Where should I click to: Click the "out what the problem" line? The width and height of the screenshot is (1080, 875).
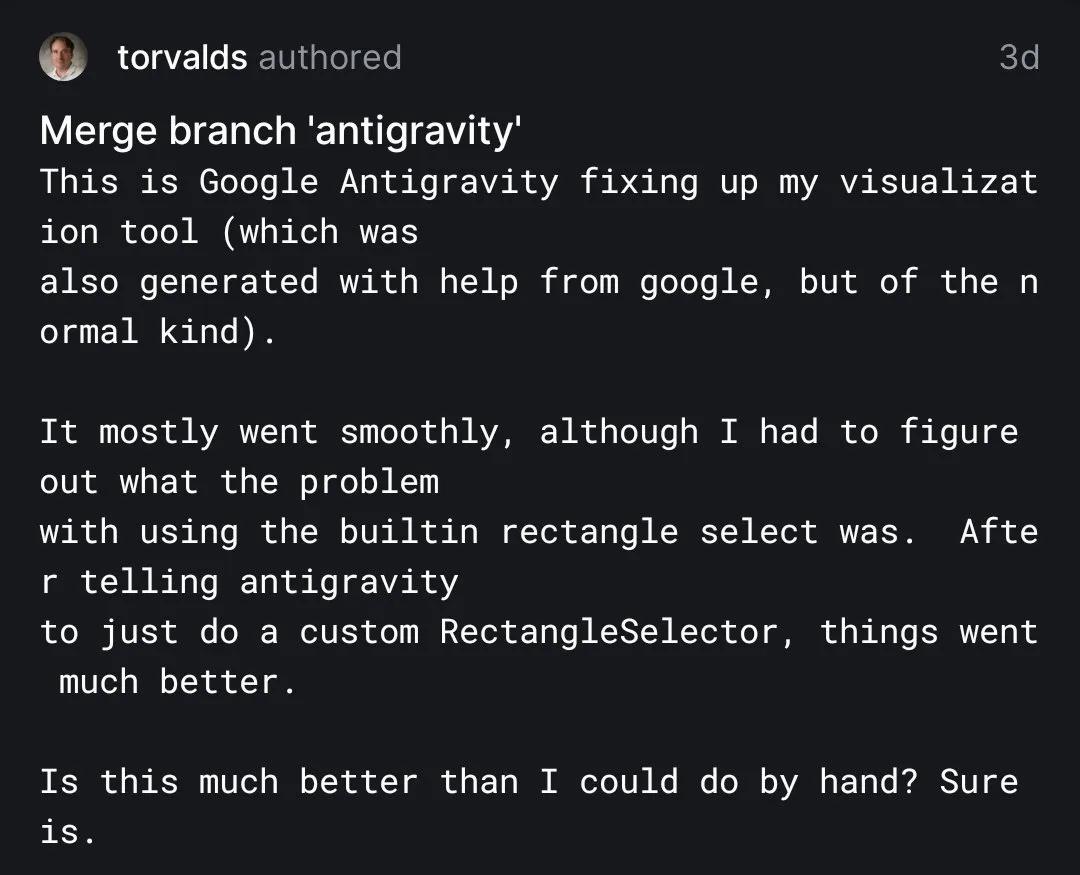point(238,482)
